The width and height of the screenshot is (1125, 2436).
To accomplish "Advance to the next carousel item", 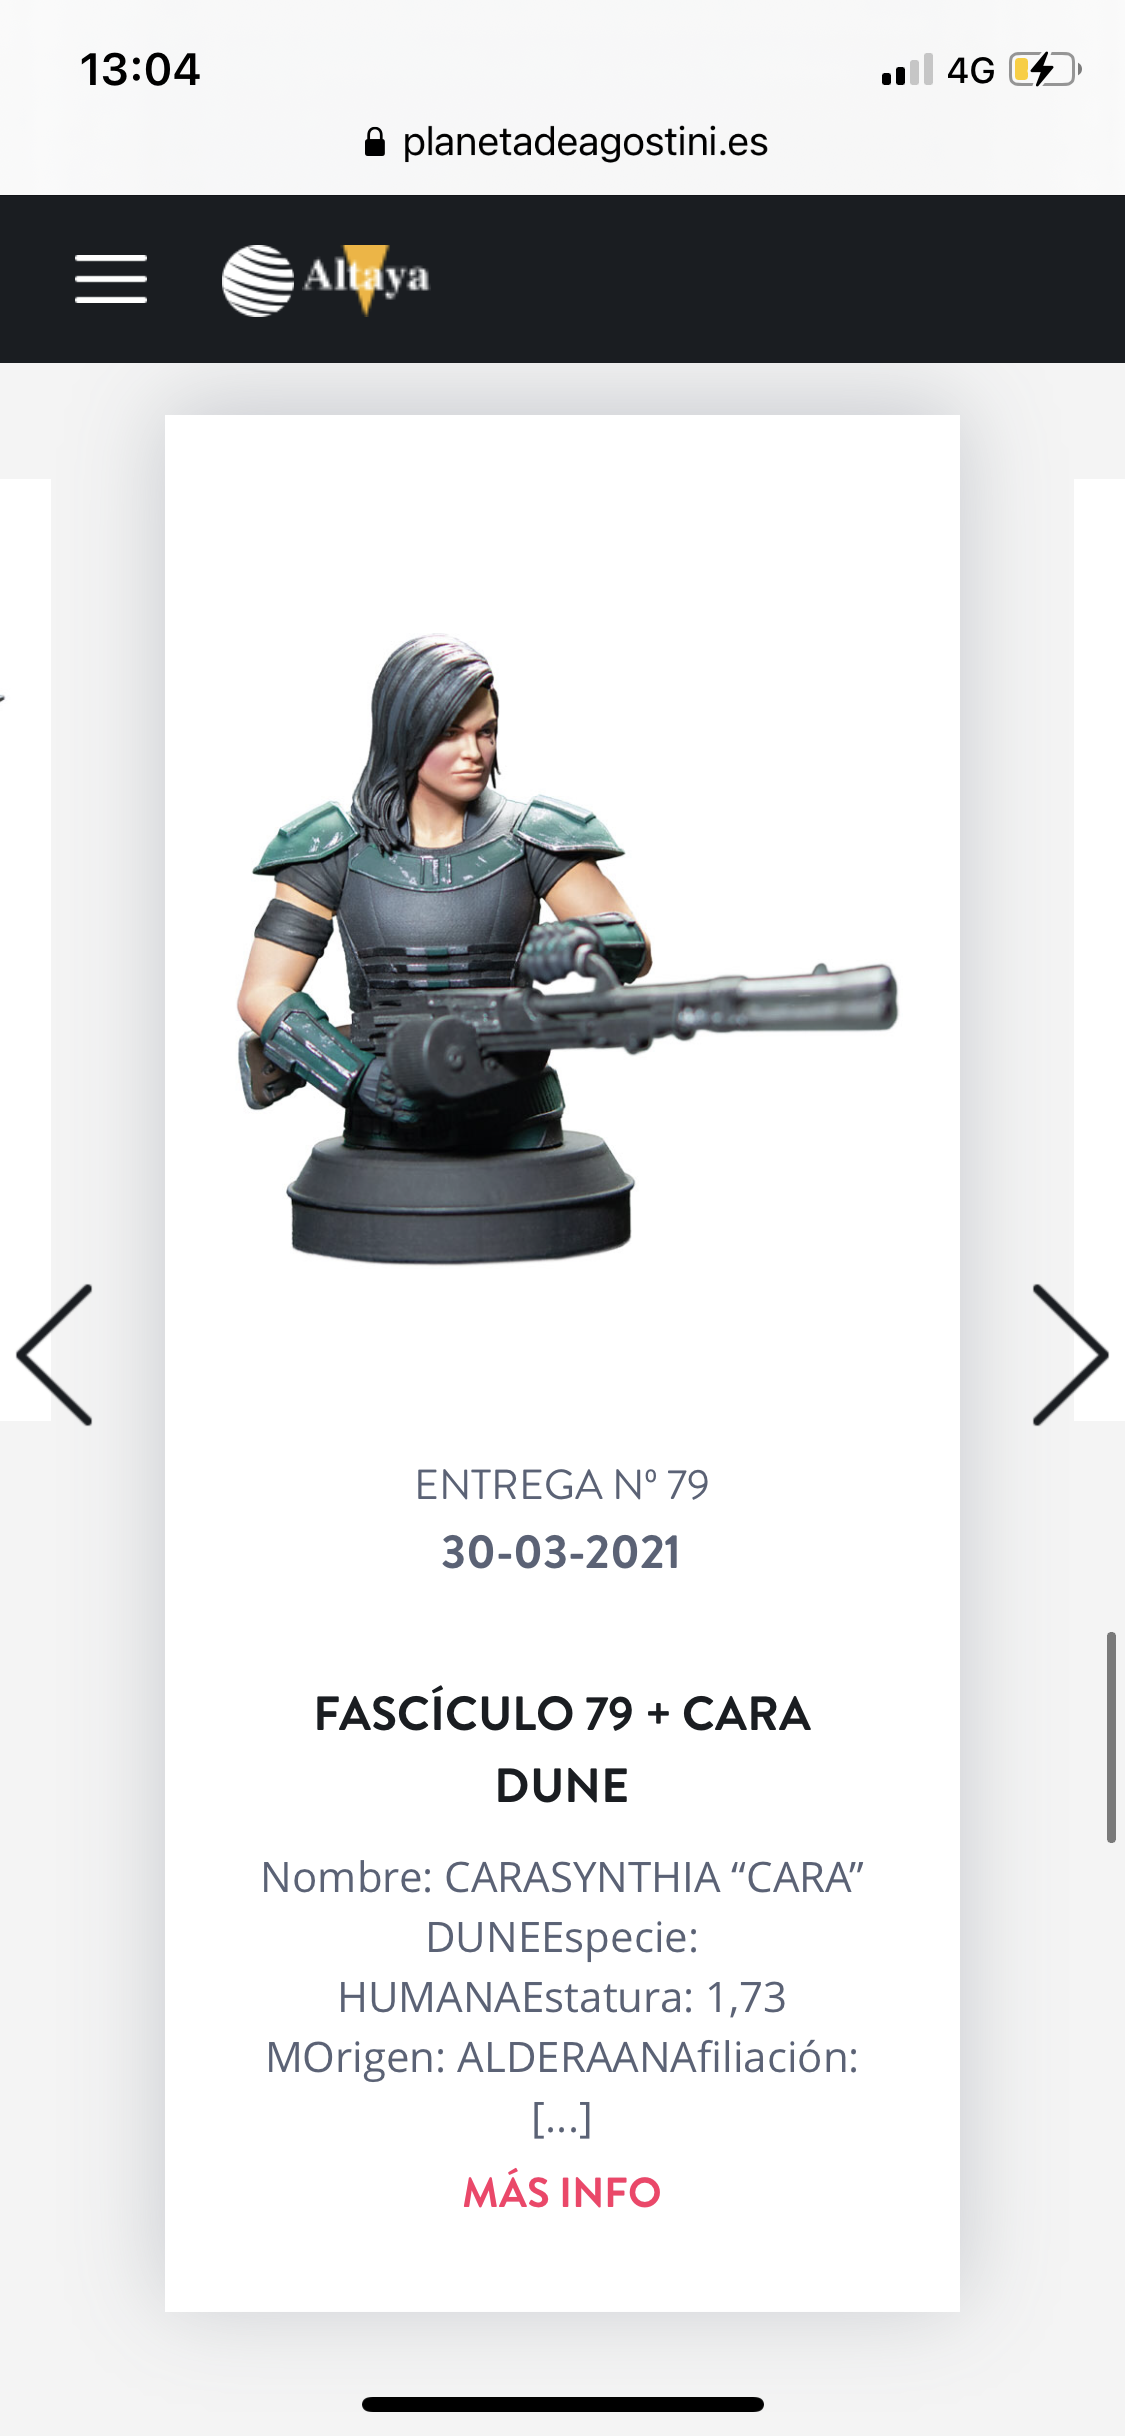I will pos(1070,1354).
